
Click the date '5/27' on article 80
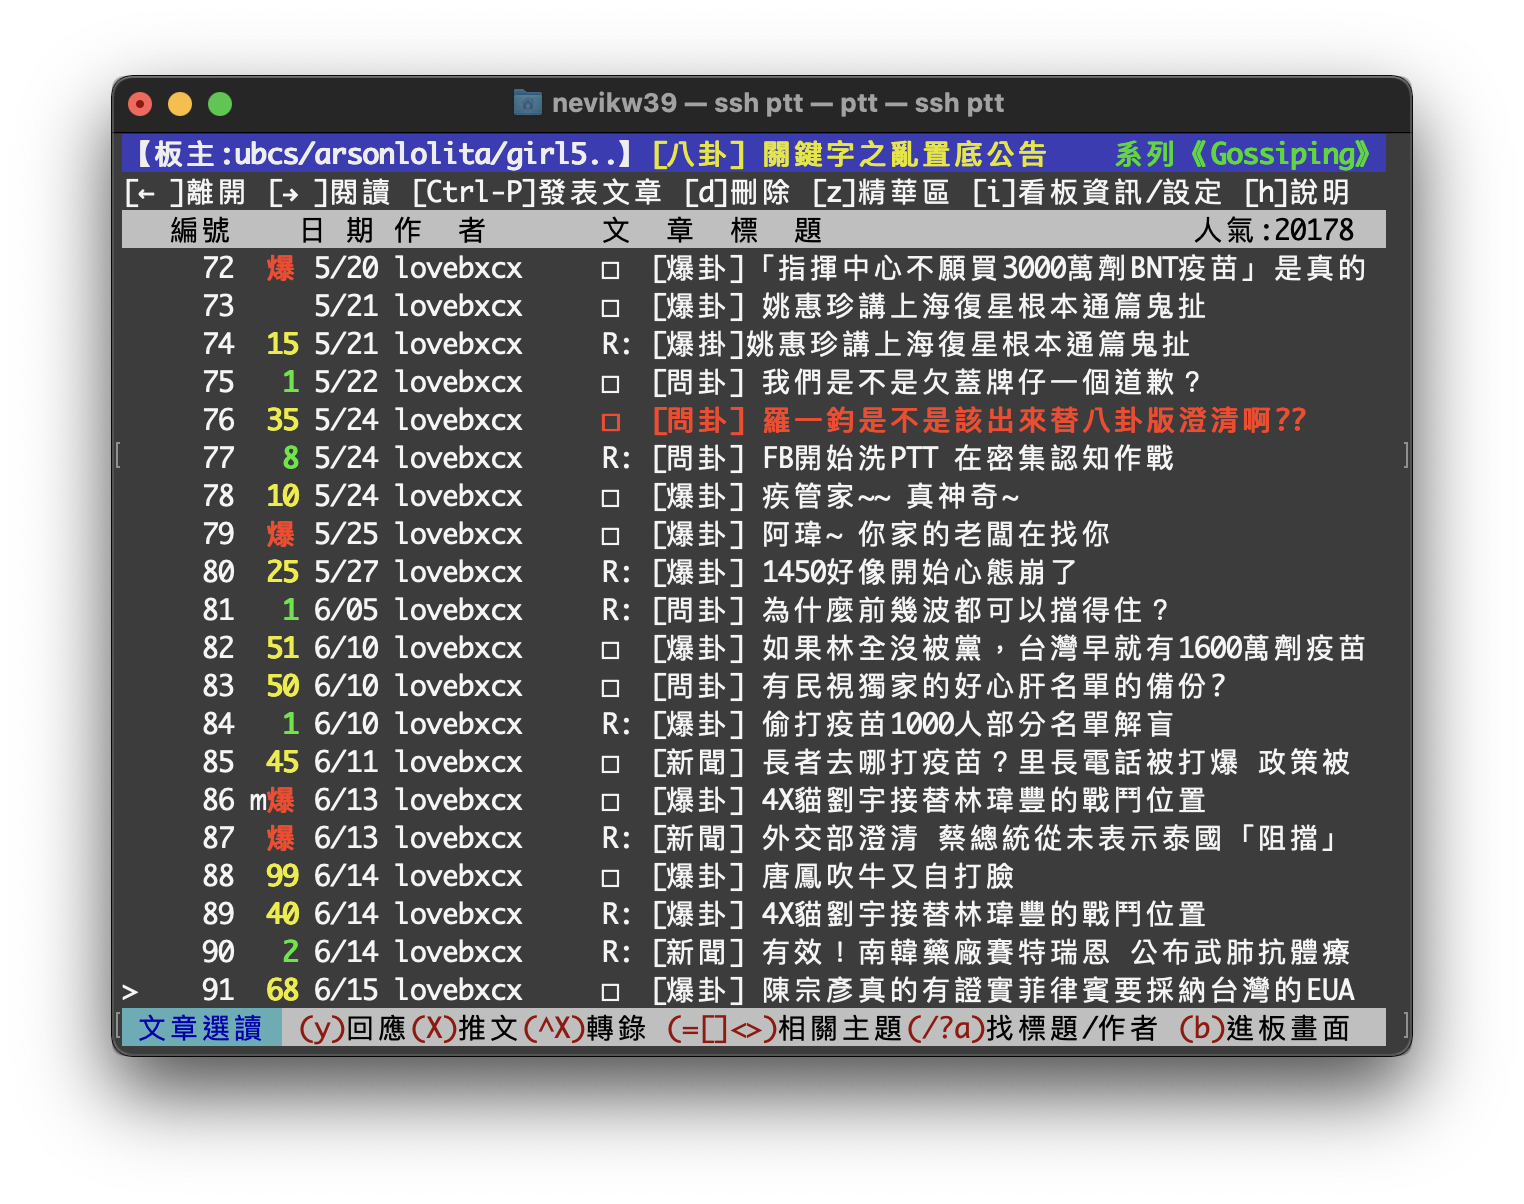(x=346, y=572)
